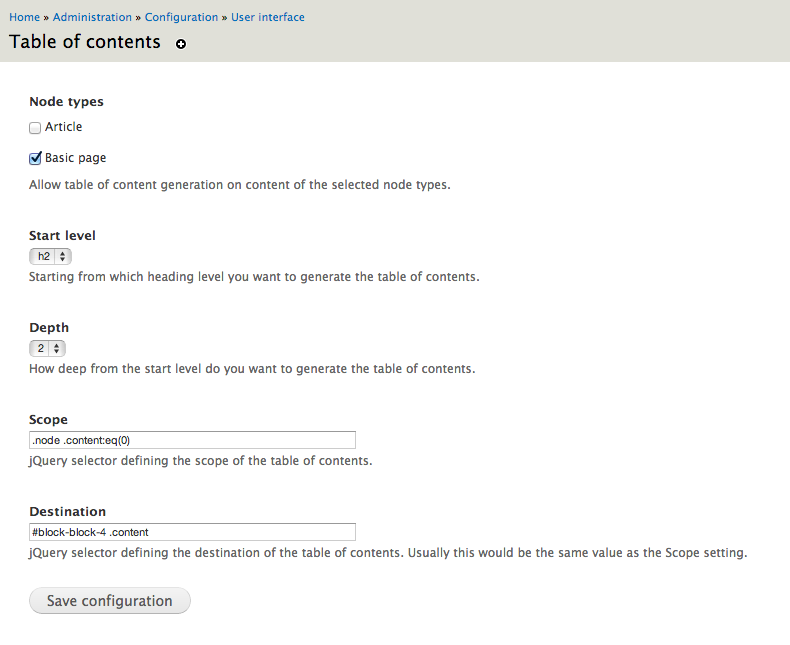Open the Start level h2 dropdown
This screenshot has height=645, width=790.
click(x=47, y=256)
